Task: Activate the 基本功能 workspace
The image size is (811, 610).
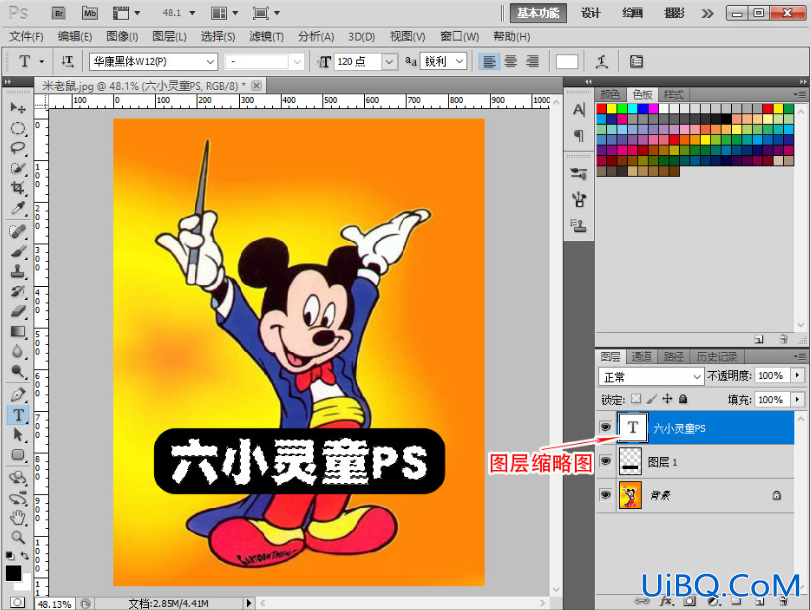Action: pyautogui.click(x=538, y=13)
